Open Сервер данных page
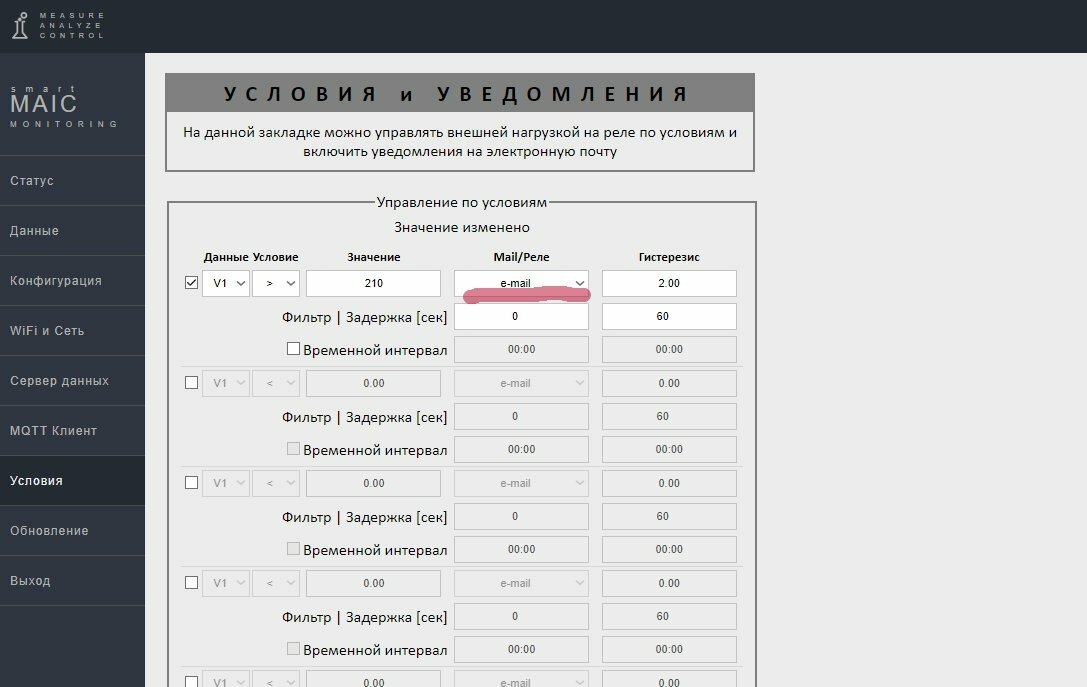This screenshot has width=1087, height=687. click(x=72, y=380)
